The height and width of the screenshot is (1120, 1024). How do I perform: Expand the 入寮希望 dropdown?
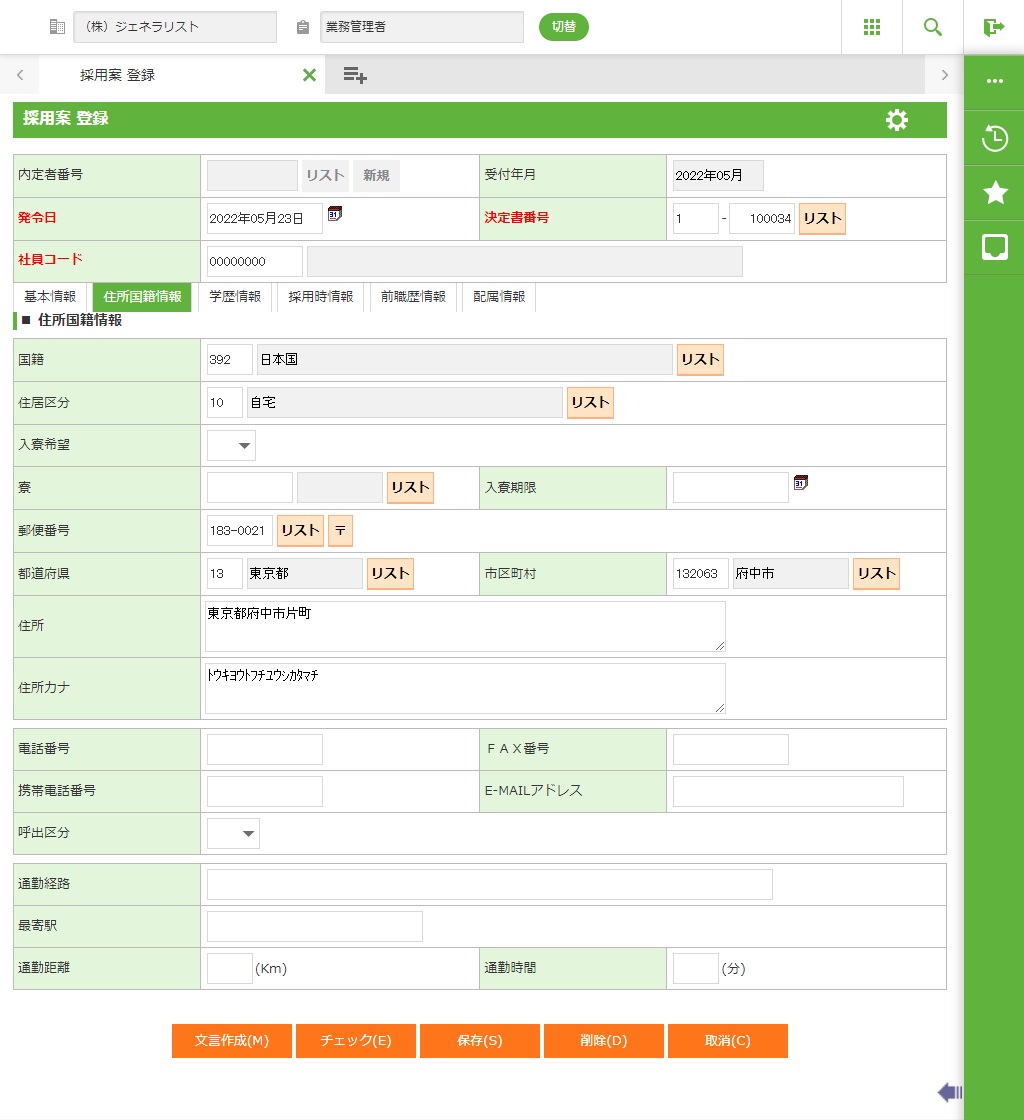[232, 446]
